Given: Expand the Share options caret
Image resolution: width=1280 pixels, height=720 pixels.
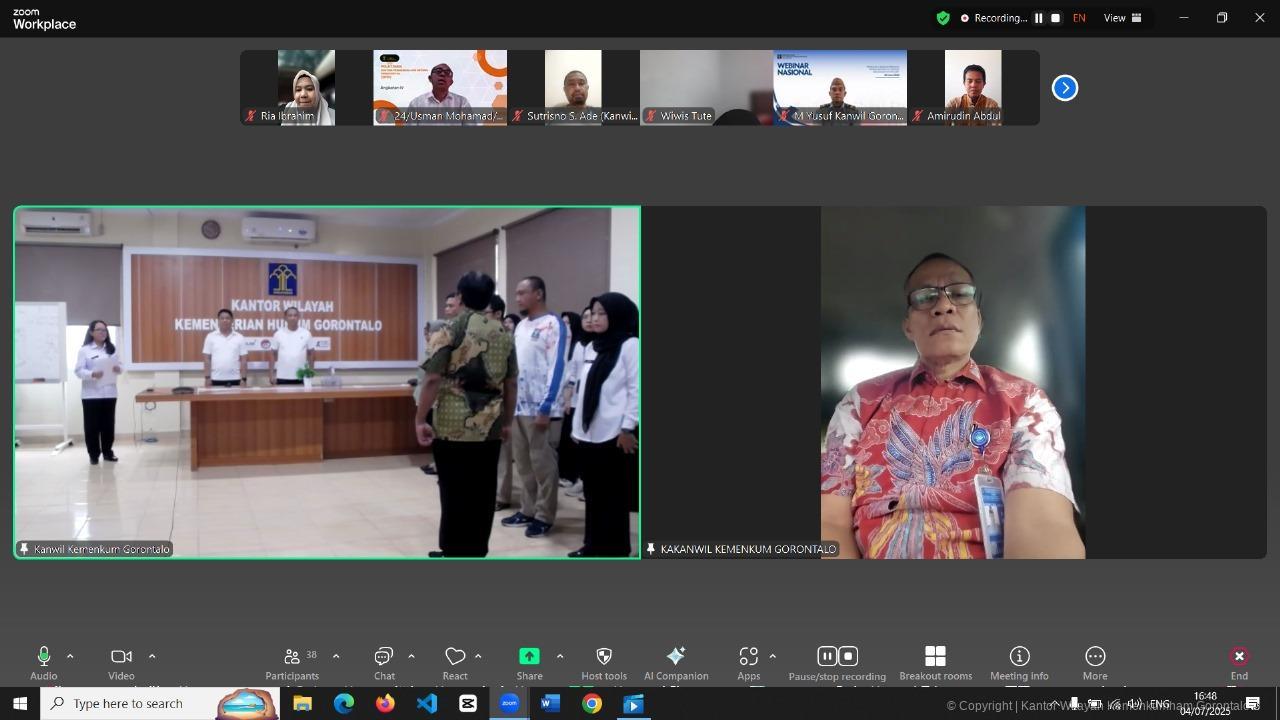Looking at the screenshot, I should click(x=560, y=656).
